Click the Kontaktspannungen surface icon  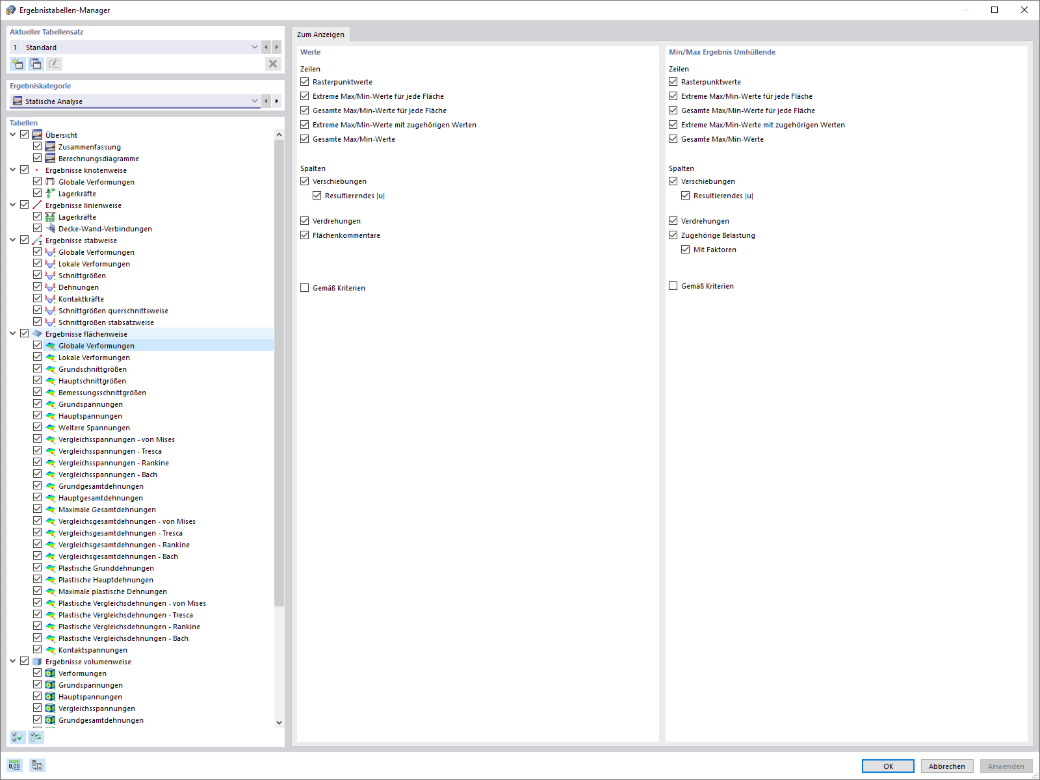(x=50, y=649)
